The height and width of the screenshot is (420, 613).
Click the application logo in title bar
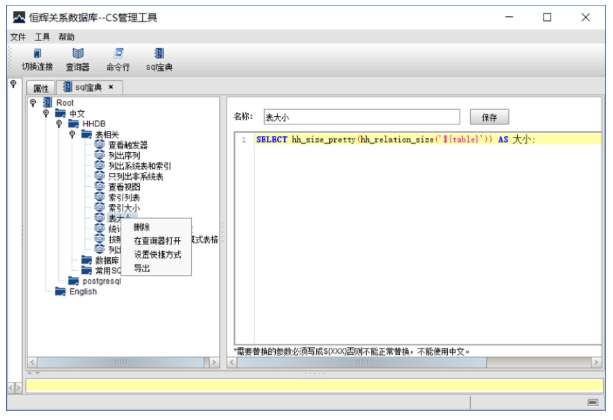19,17
